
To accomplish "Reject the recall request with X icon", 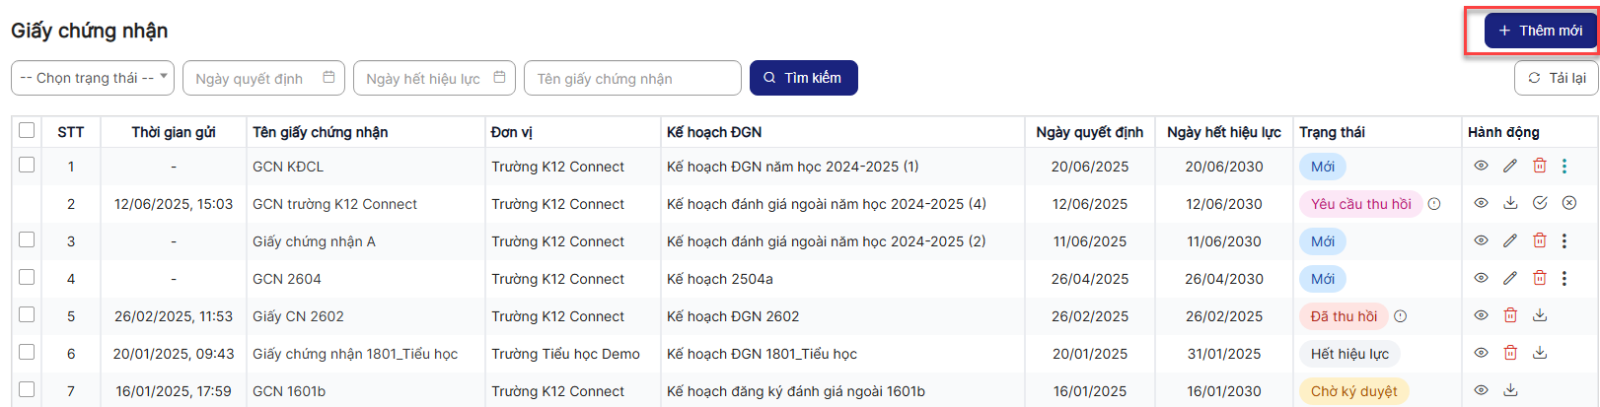I will pyautogui.click(x=1569, y=203).
